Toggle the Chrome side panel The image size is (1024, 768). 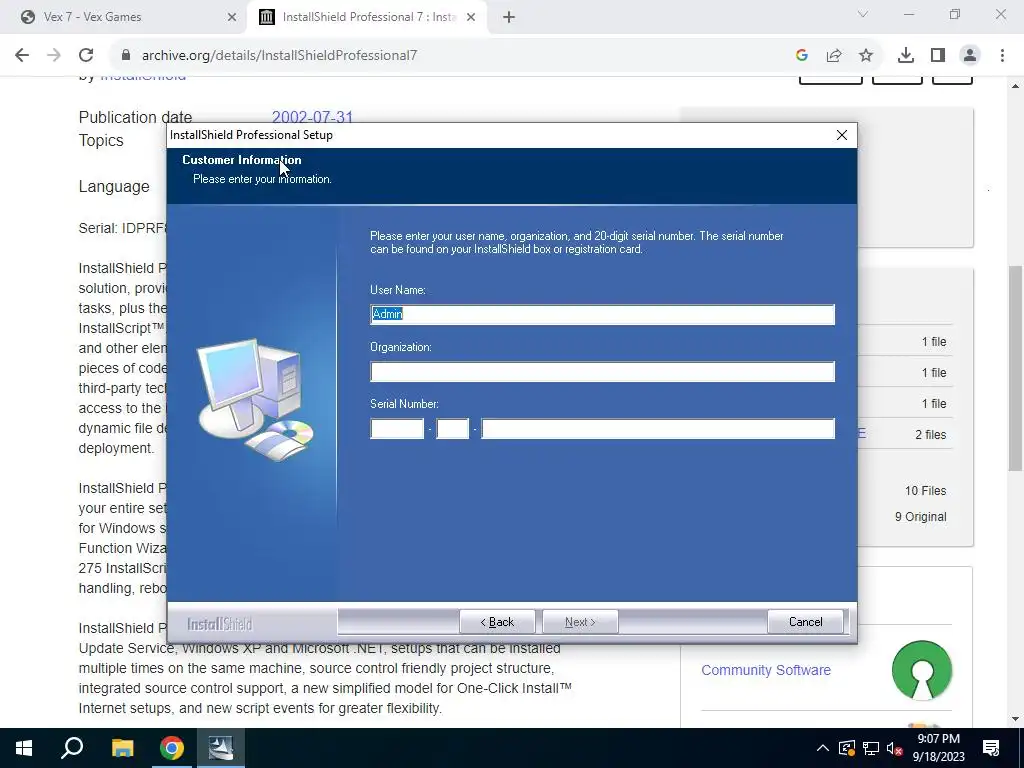click(x=938, y=56)
